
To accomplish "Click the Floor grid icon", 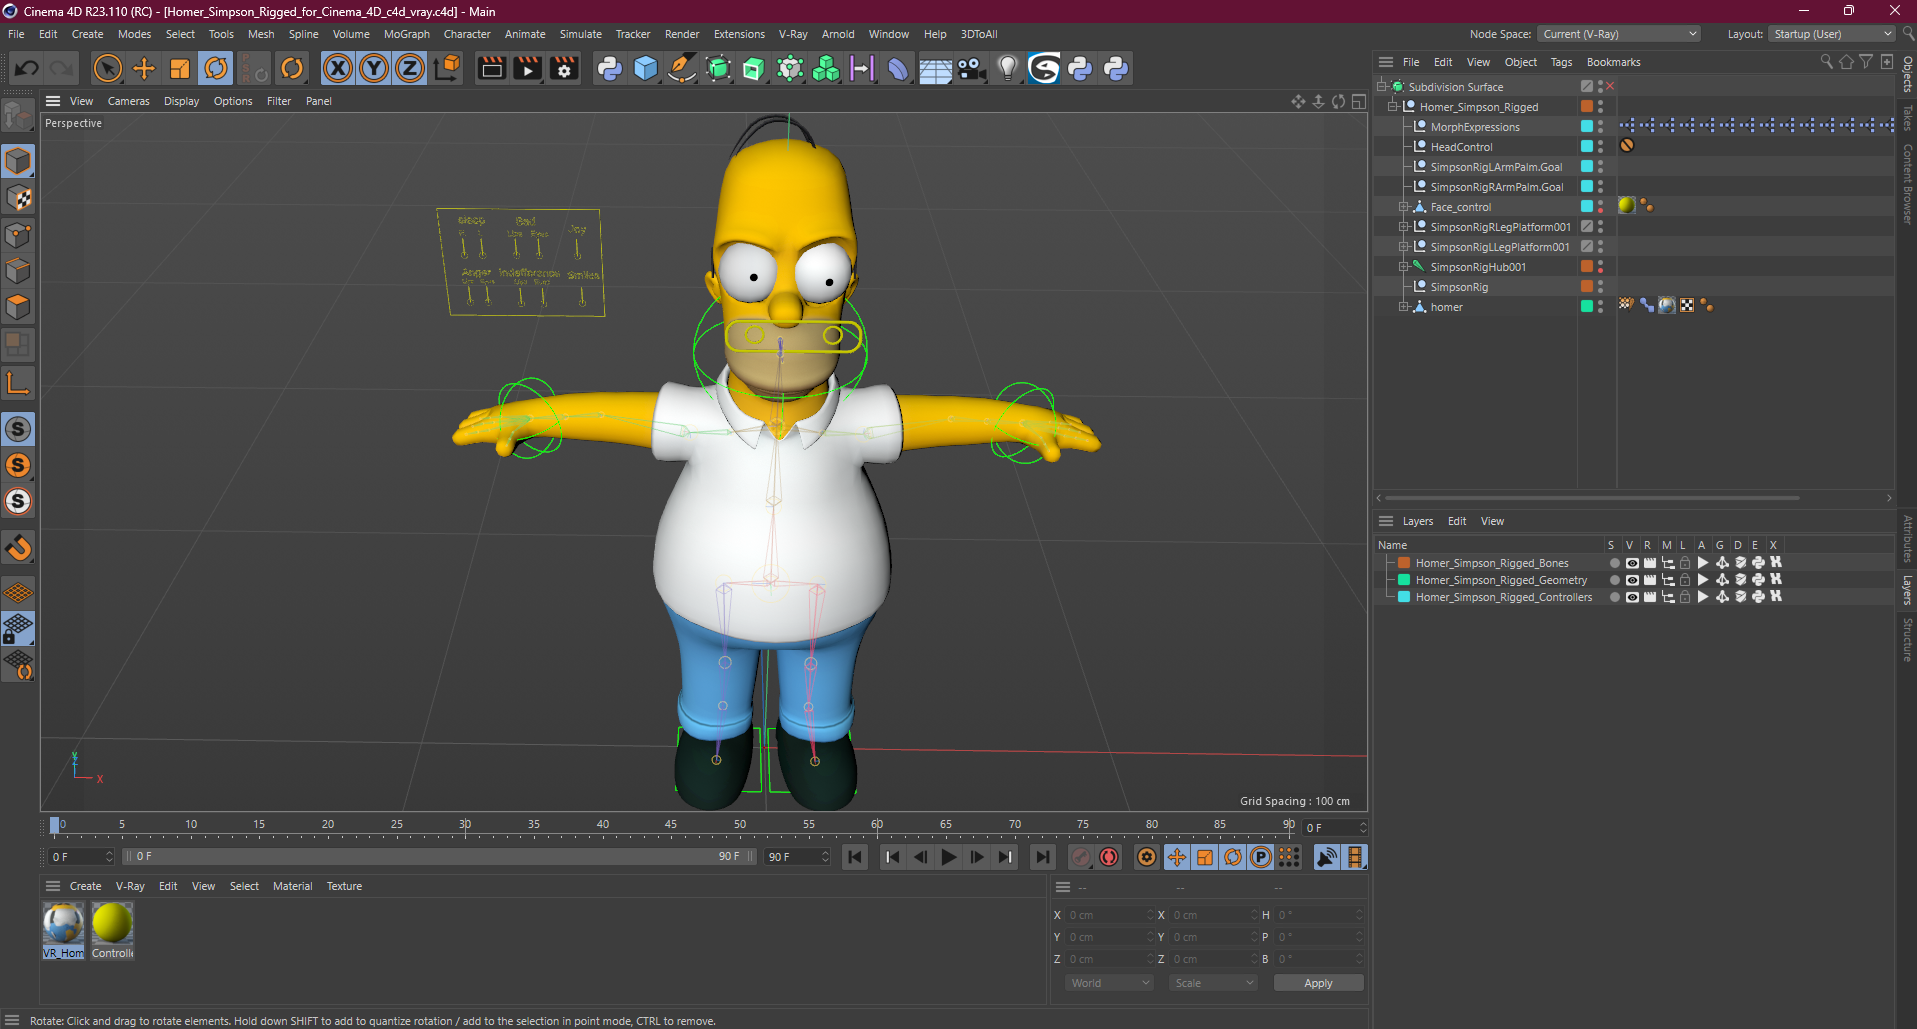I will pos(935,68).
